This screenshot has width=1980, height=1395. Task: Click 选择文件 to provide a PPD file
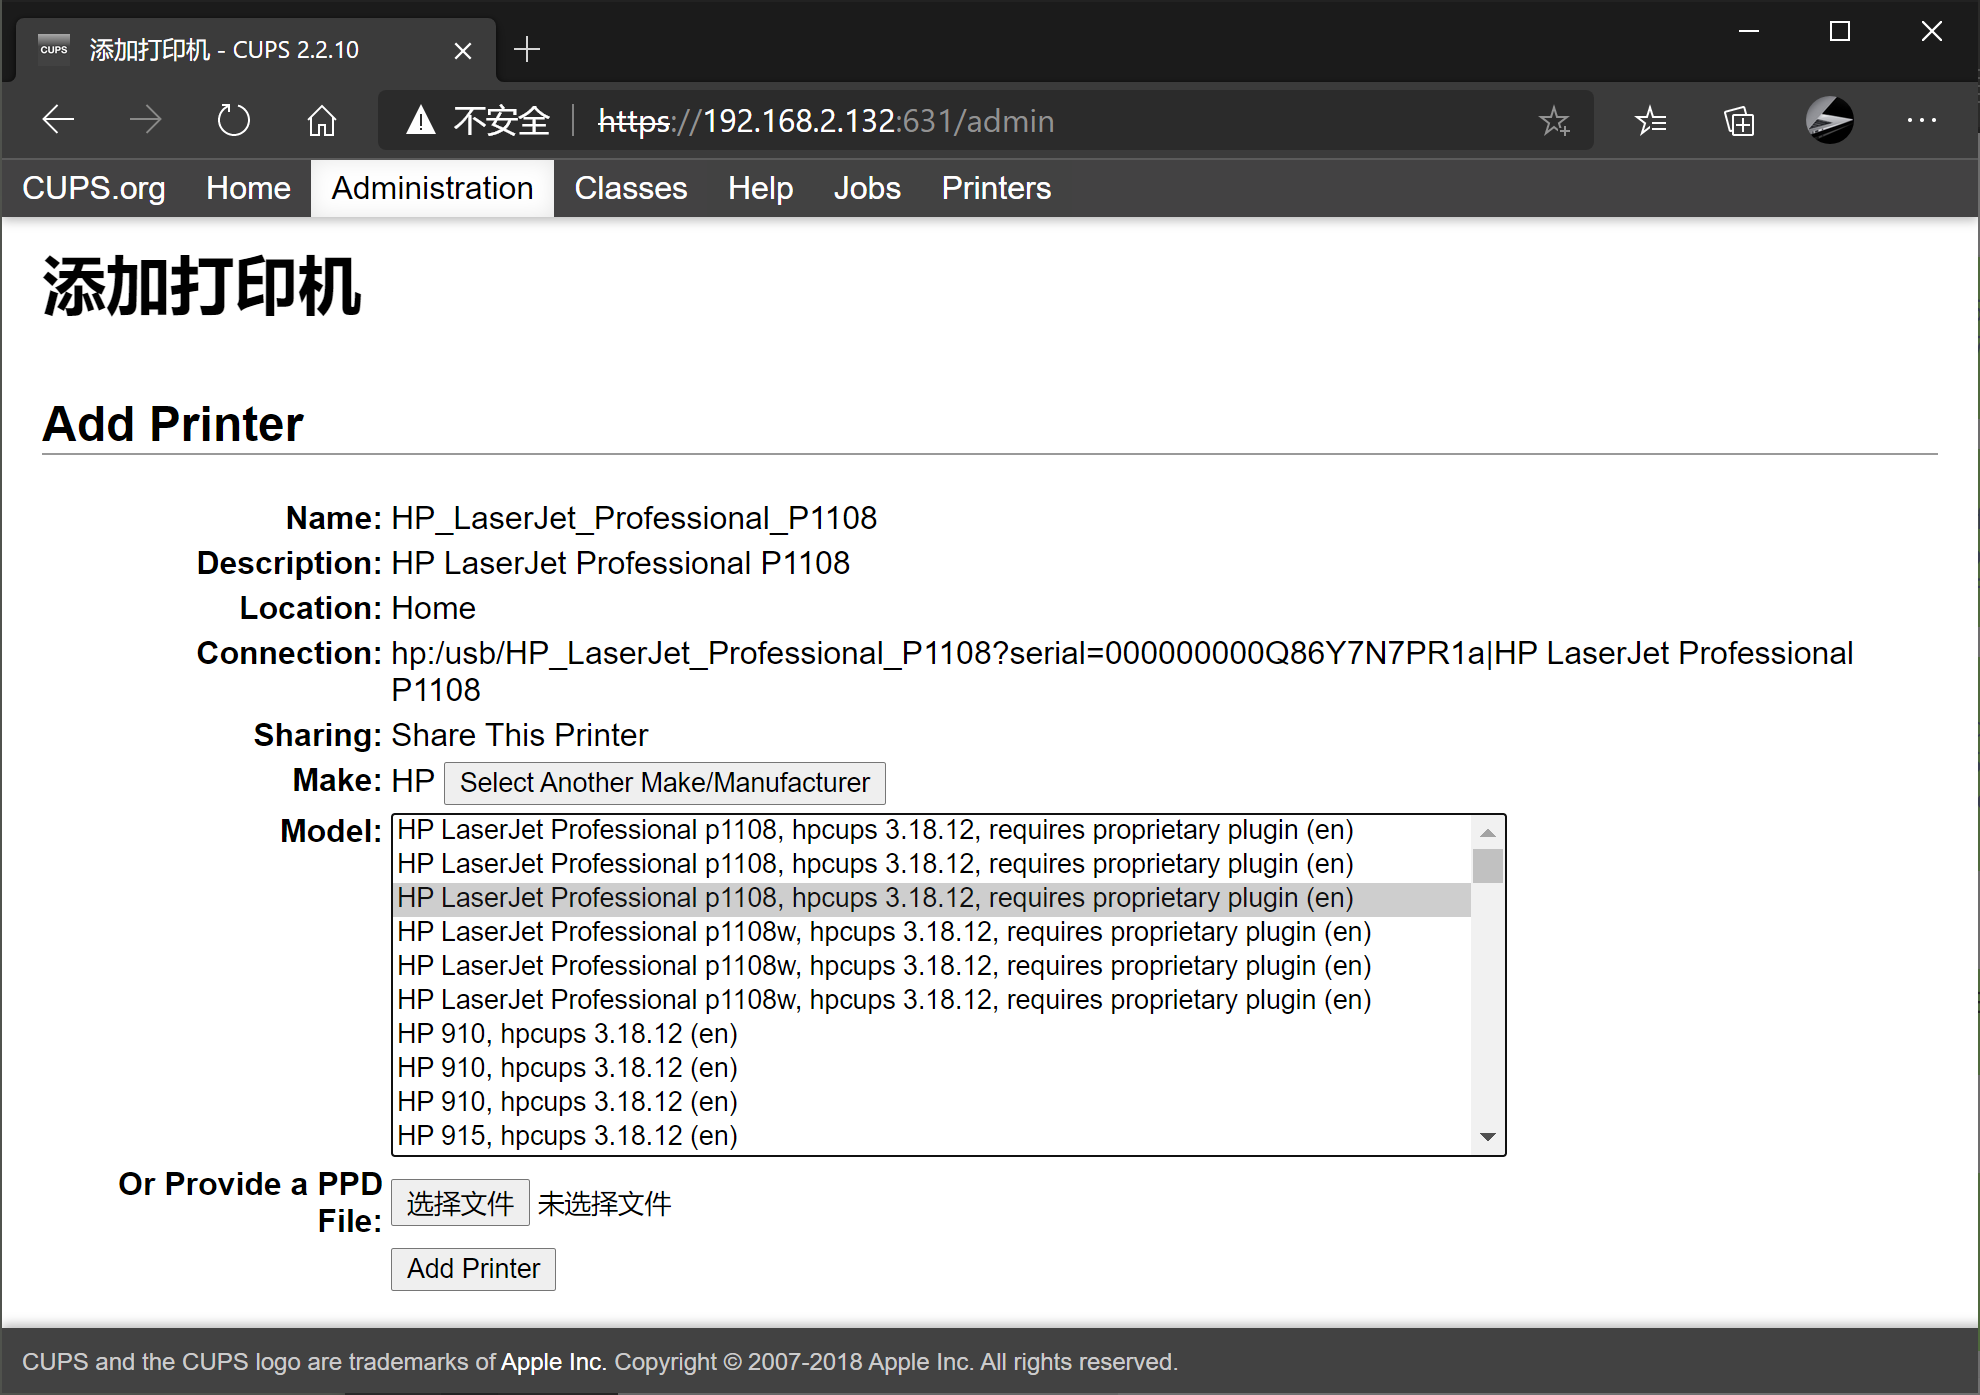tap(460, 1202)
